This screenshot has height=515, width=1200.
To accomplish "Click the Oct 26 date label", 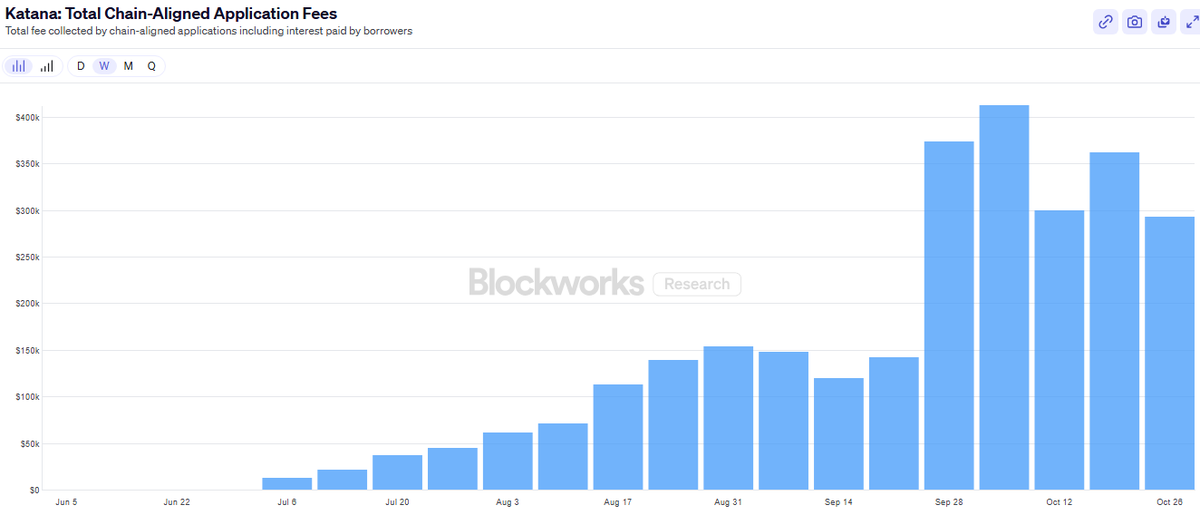I will tap(1170, 502).
